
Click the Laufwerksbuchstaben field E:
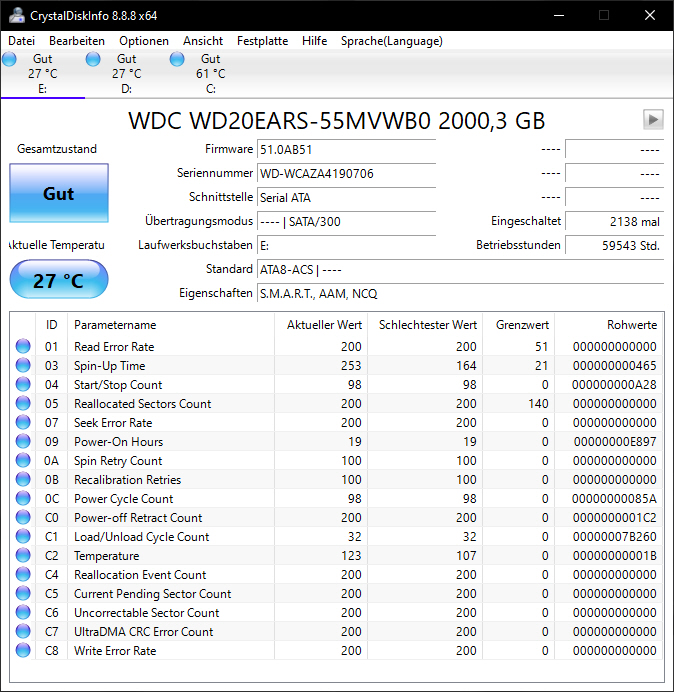[x=346, y=245]
